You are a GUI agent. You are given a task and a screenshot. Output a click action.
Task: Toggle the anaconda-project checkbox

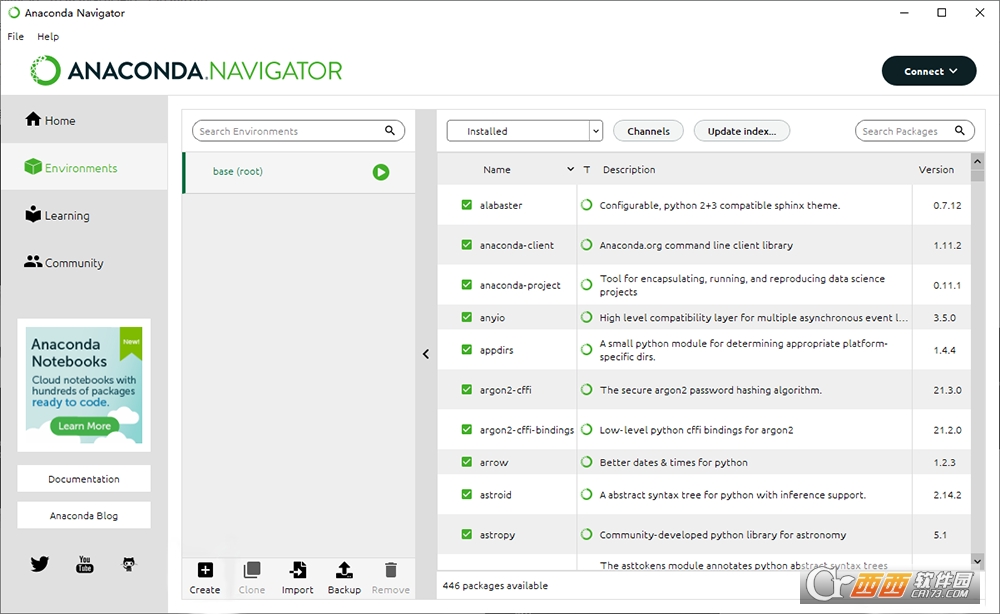(x=467, y=284)
